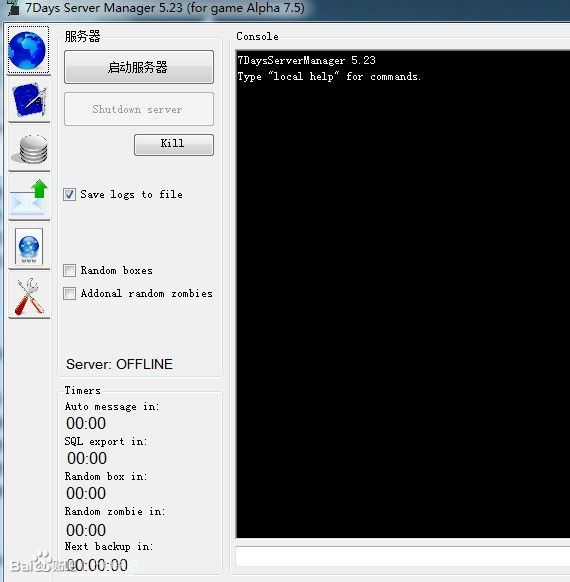The image size is (570, 582).
Task: Click the Random zombie 00:00 timer value
Action: (86, 530)
